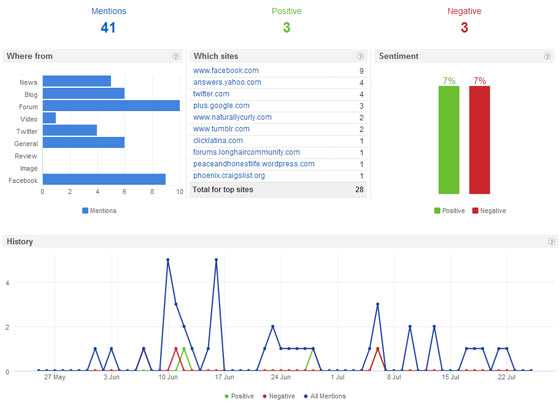Image resolution: width=560 pixels, height=407 pixels.
Task: Click the 10 Jun peak data point
Action: tap(168, 260)
